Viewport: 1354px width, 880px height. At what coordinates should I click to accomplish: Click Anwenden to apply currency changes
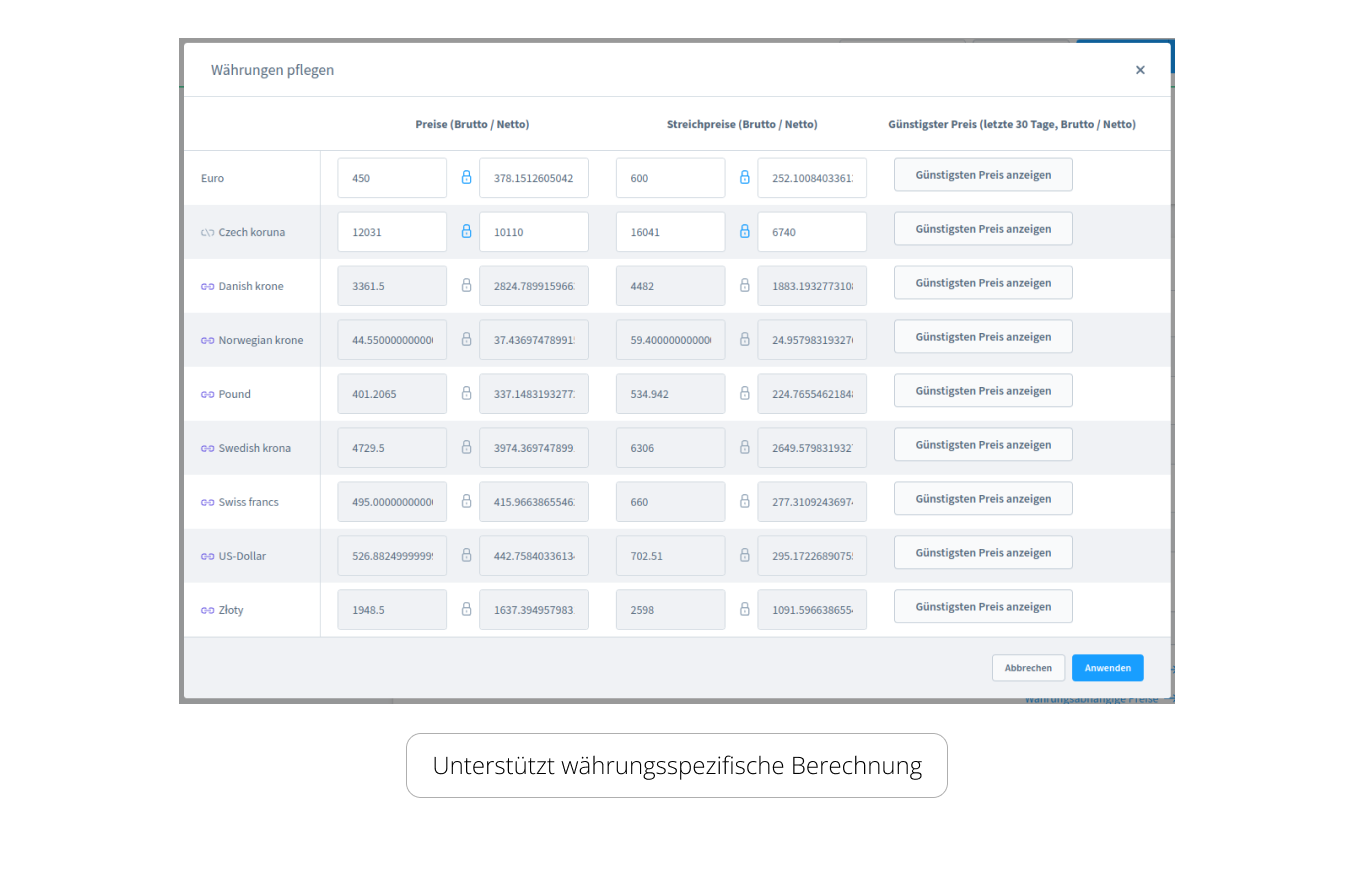point(1107,668)
